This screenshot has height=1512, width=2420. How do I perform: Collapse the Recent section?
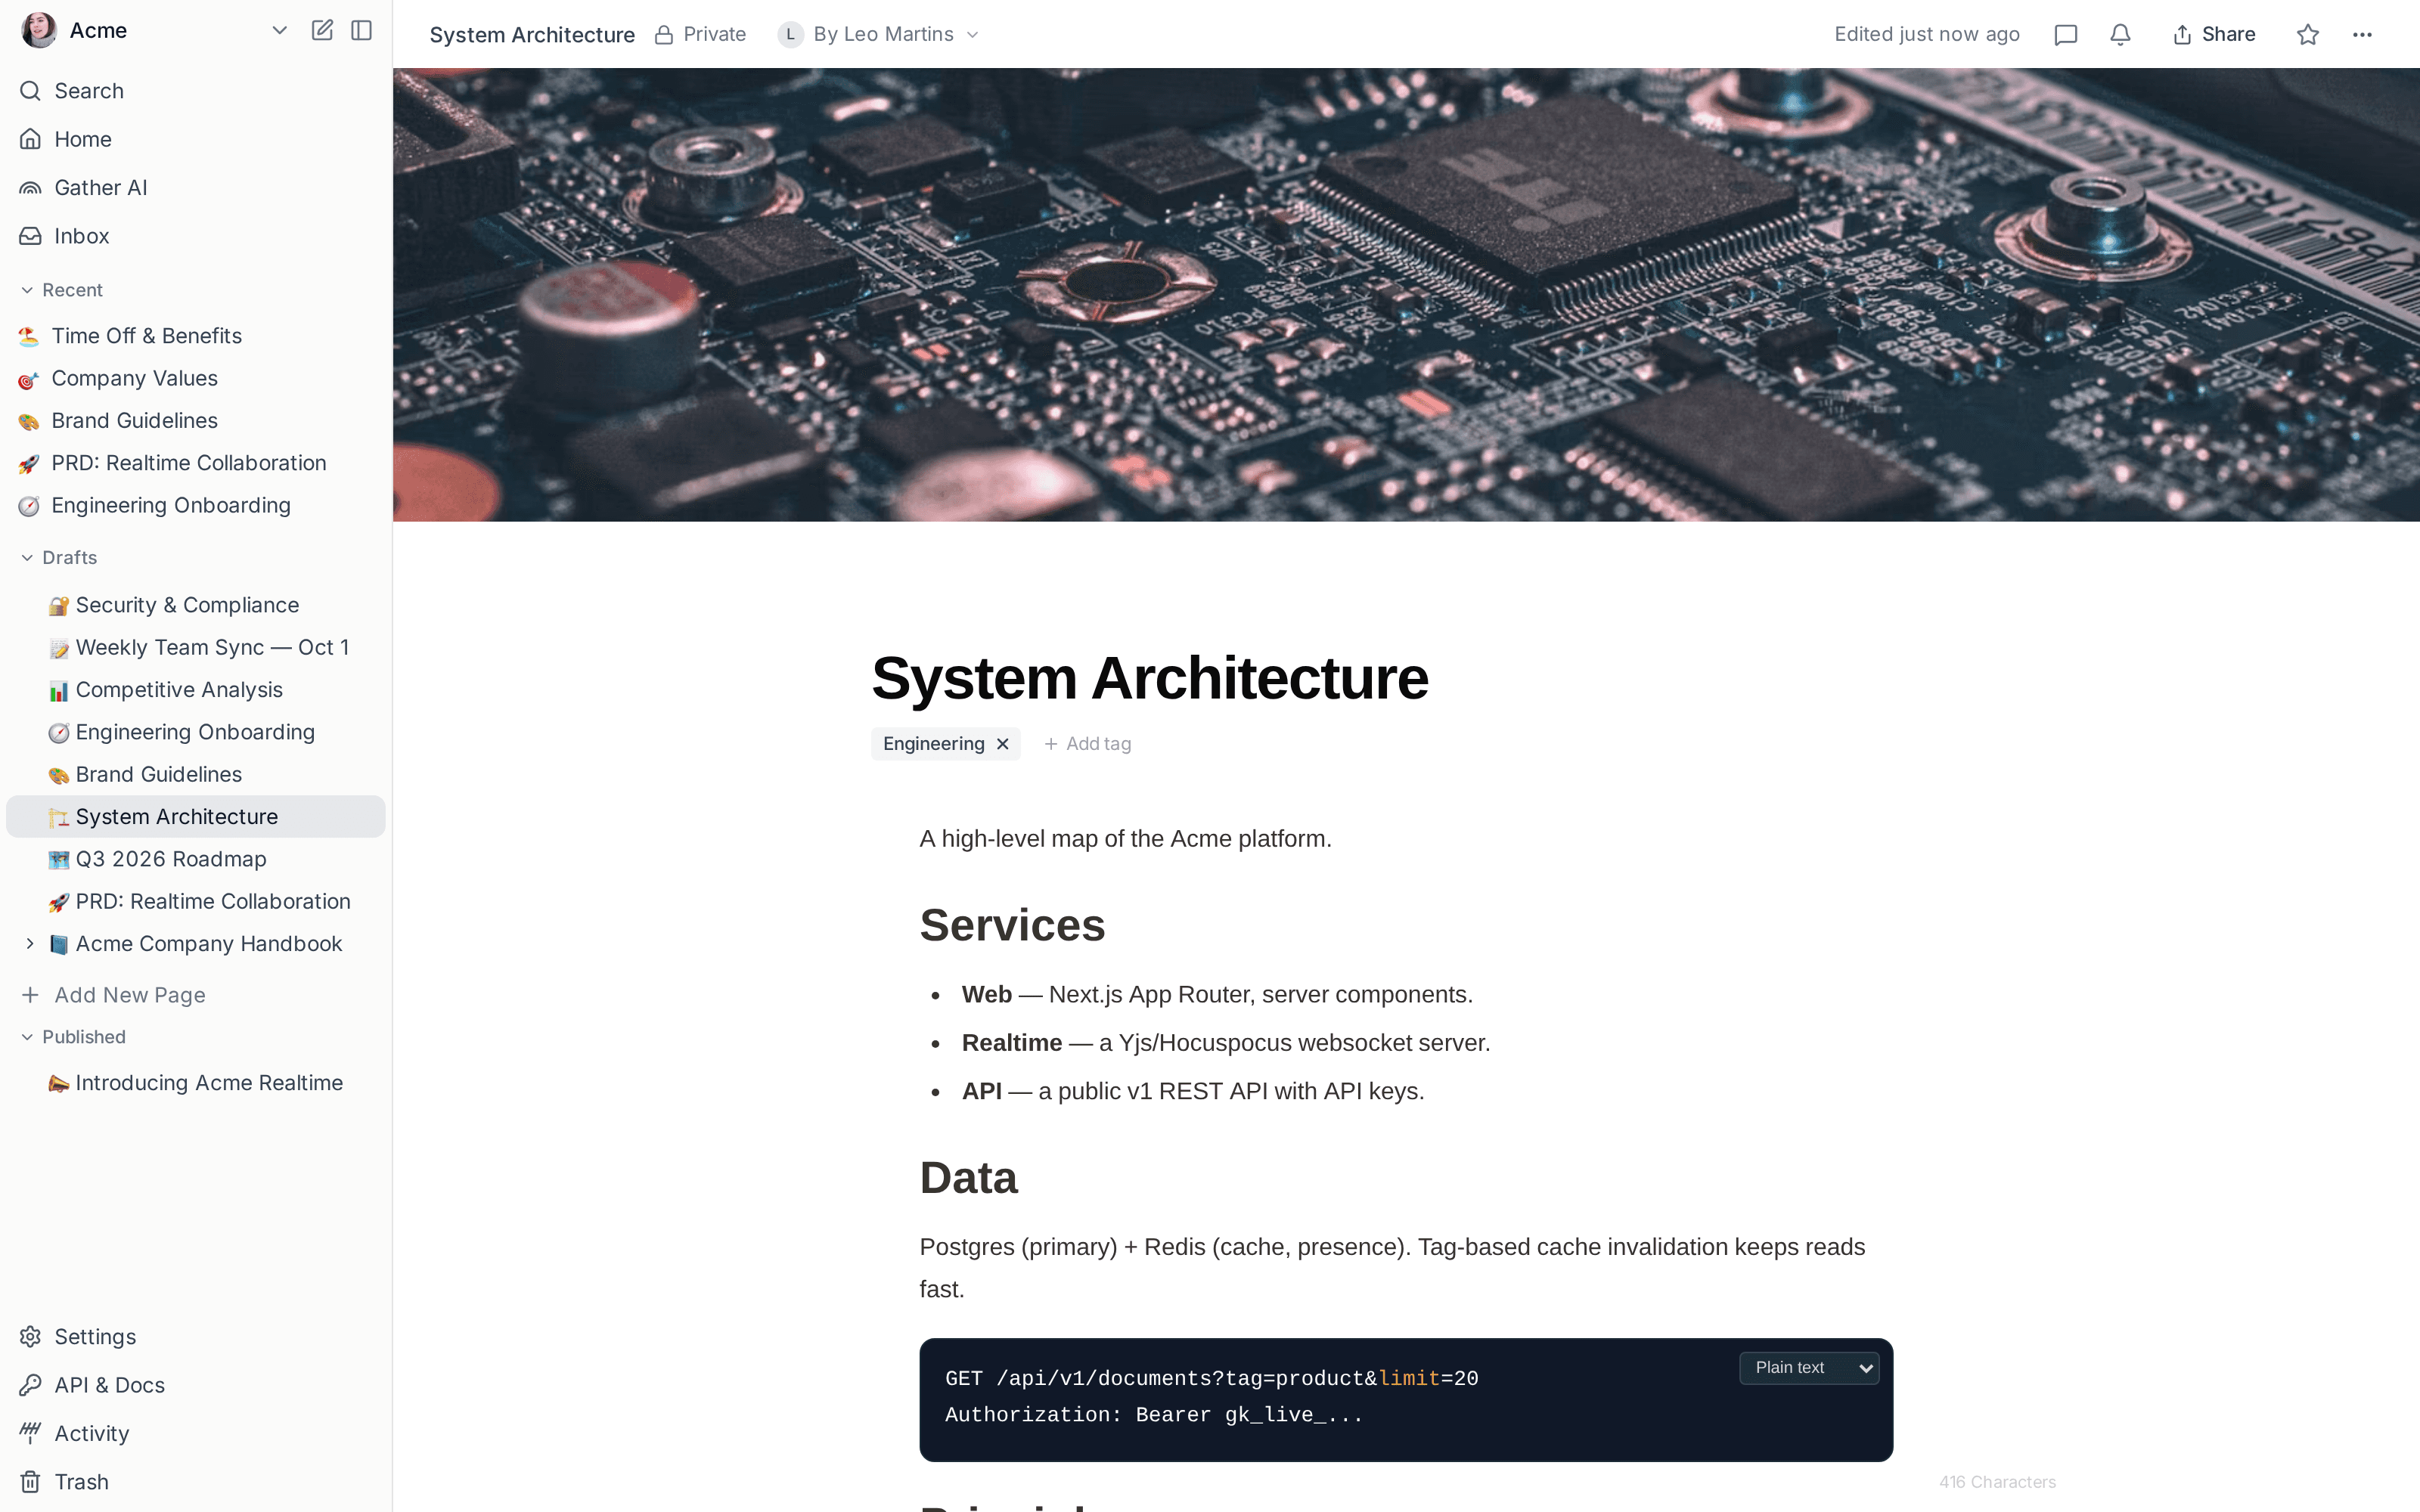point(62,290)
